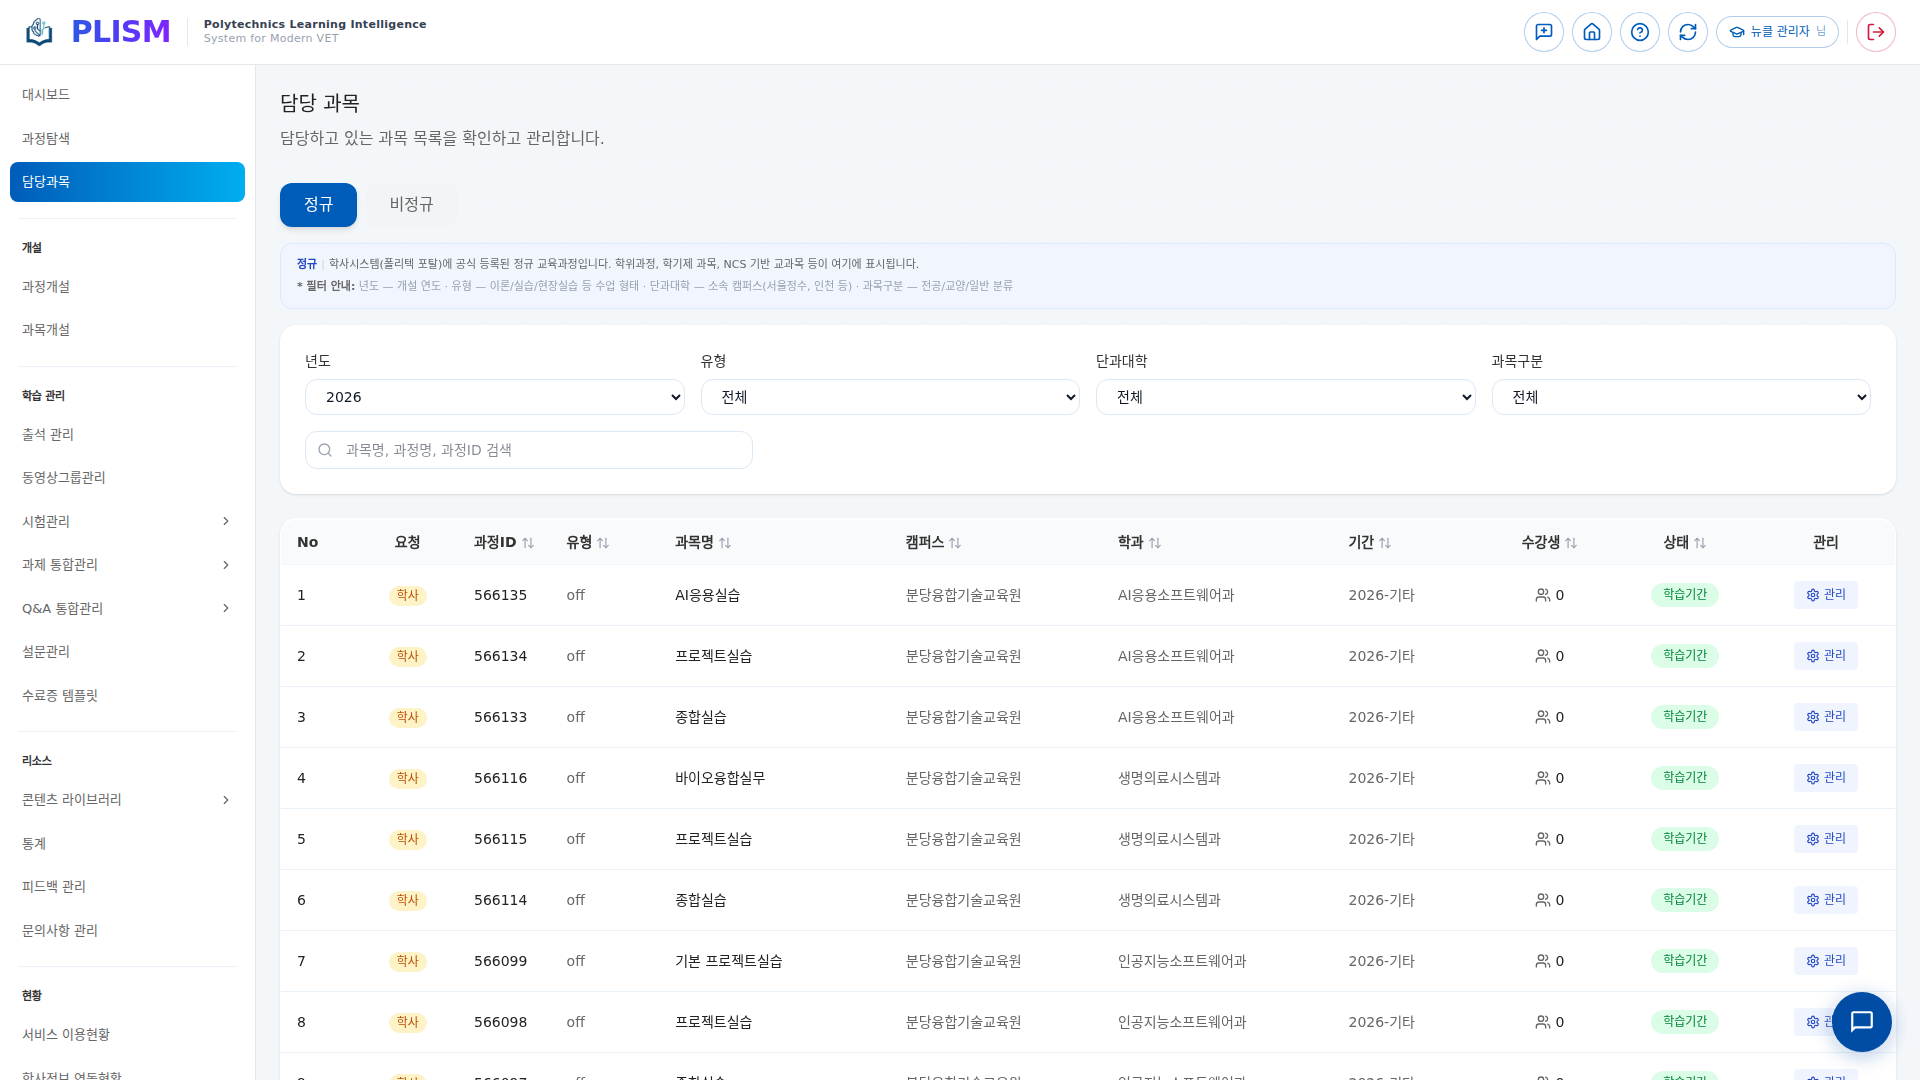Click the home icon in the top bar
This screenshot has height=1080, width=1920.
[x=1592, y=31]
